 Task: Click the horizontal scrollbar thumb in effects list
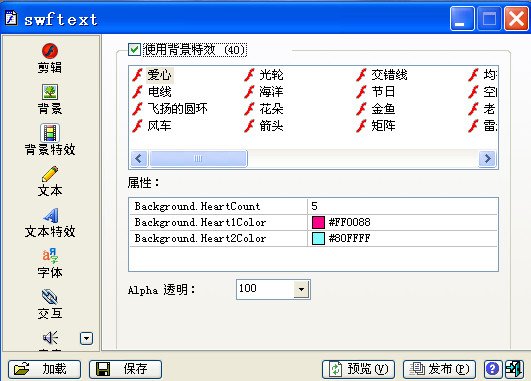[x=198, y=158]
